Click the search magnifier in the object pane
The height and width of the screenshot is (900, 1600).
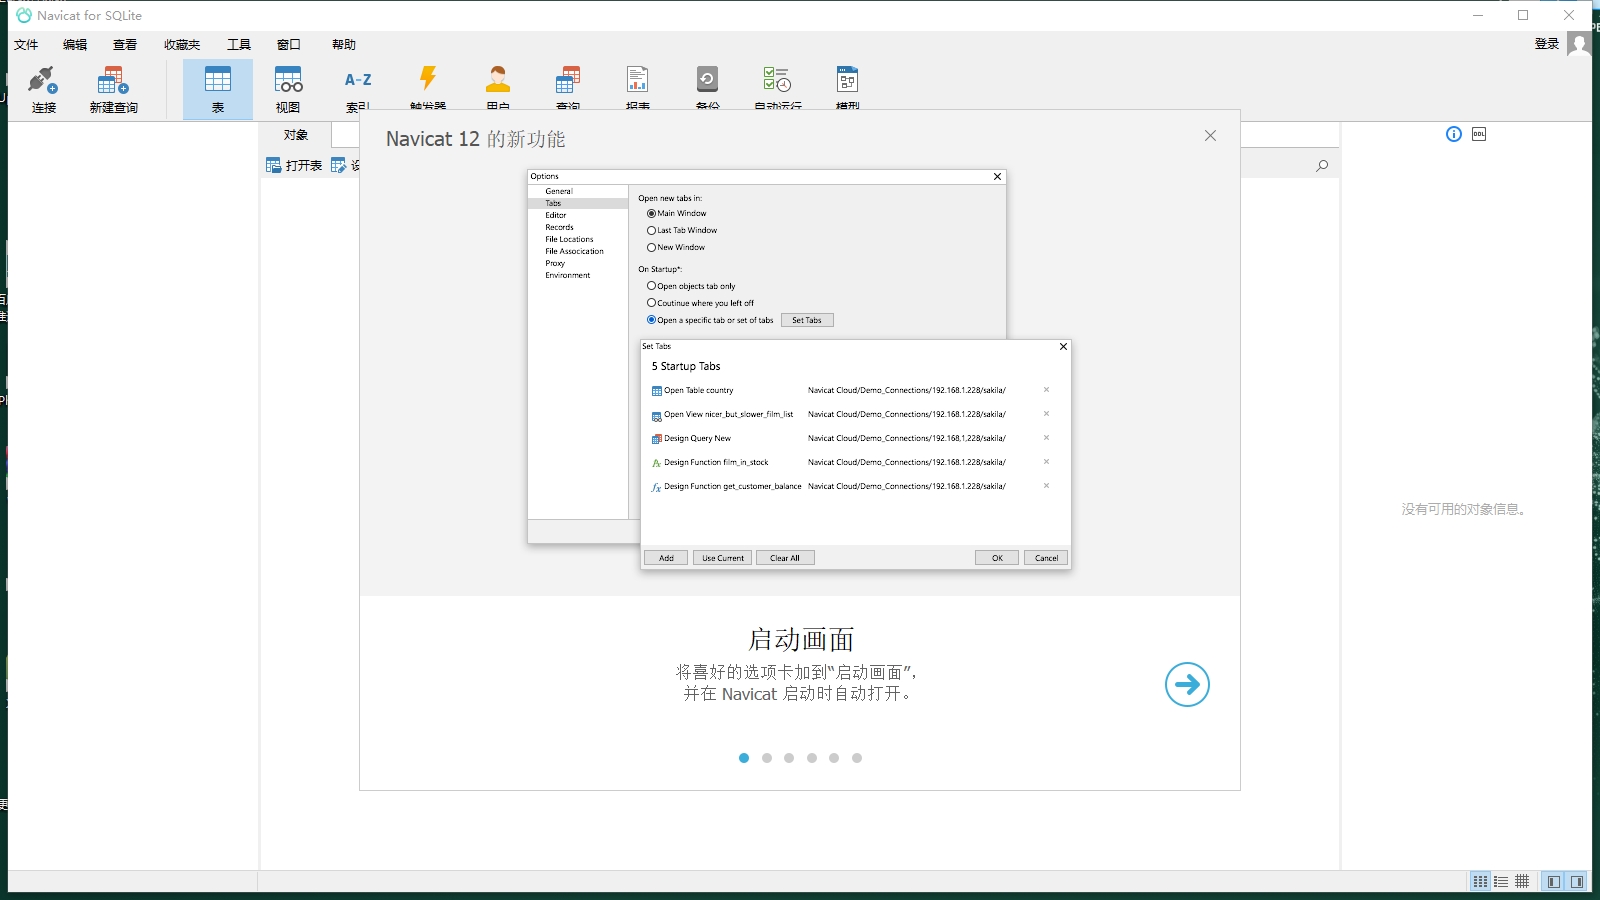pyautogui.click(x=1322, y=166)
